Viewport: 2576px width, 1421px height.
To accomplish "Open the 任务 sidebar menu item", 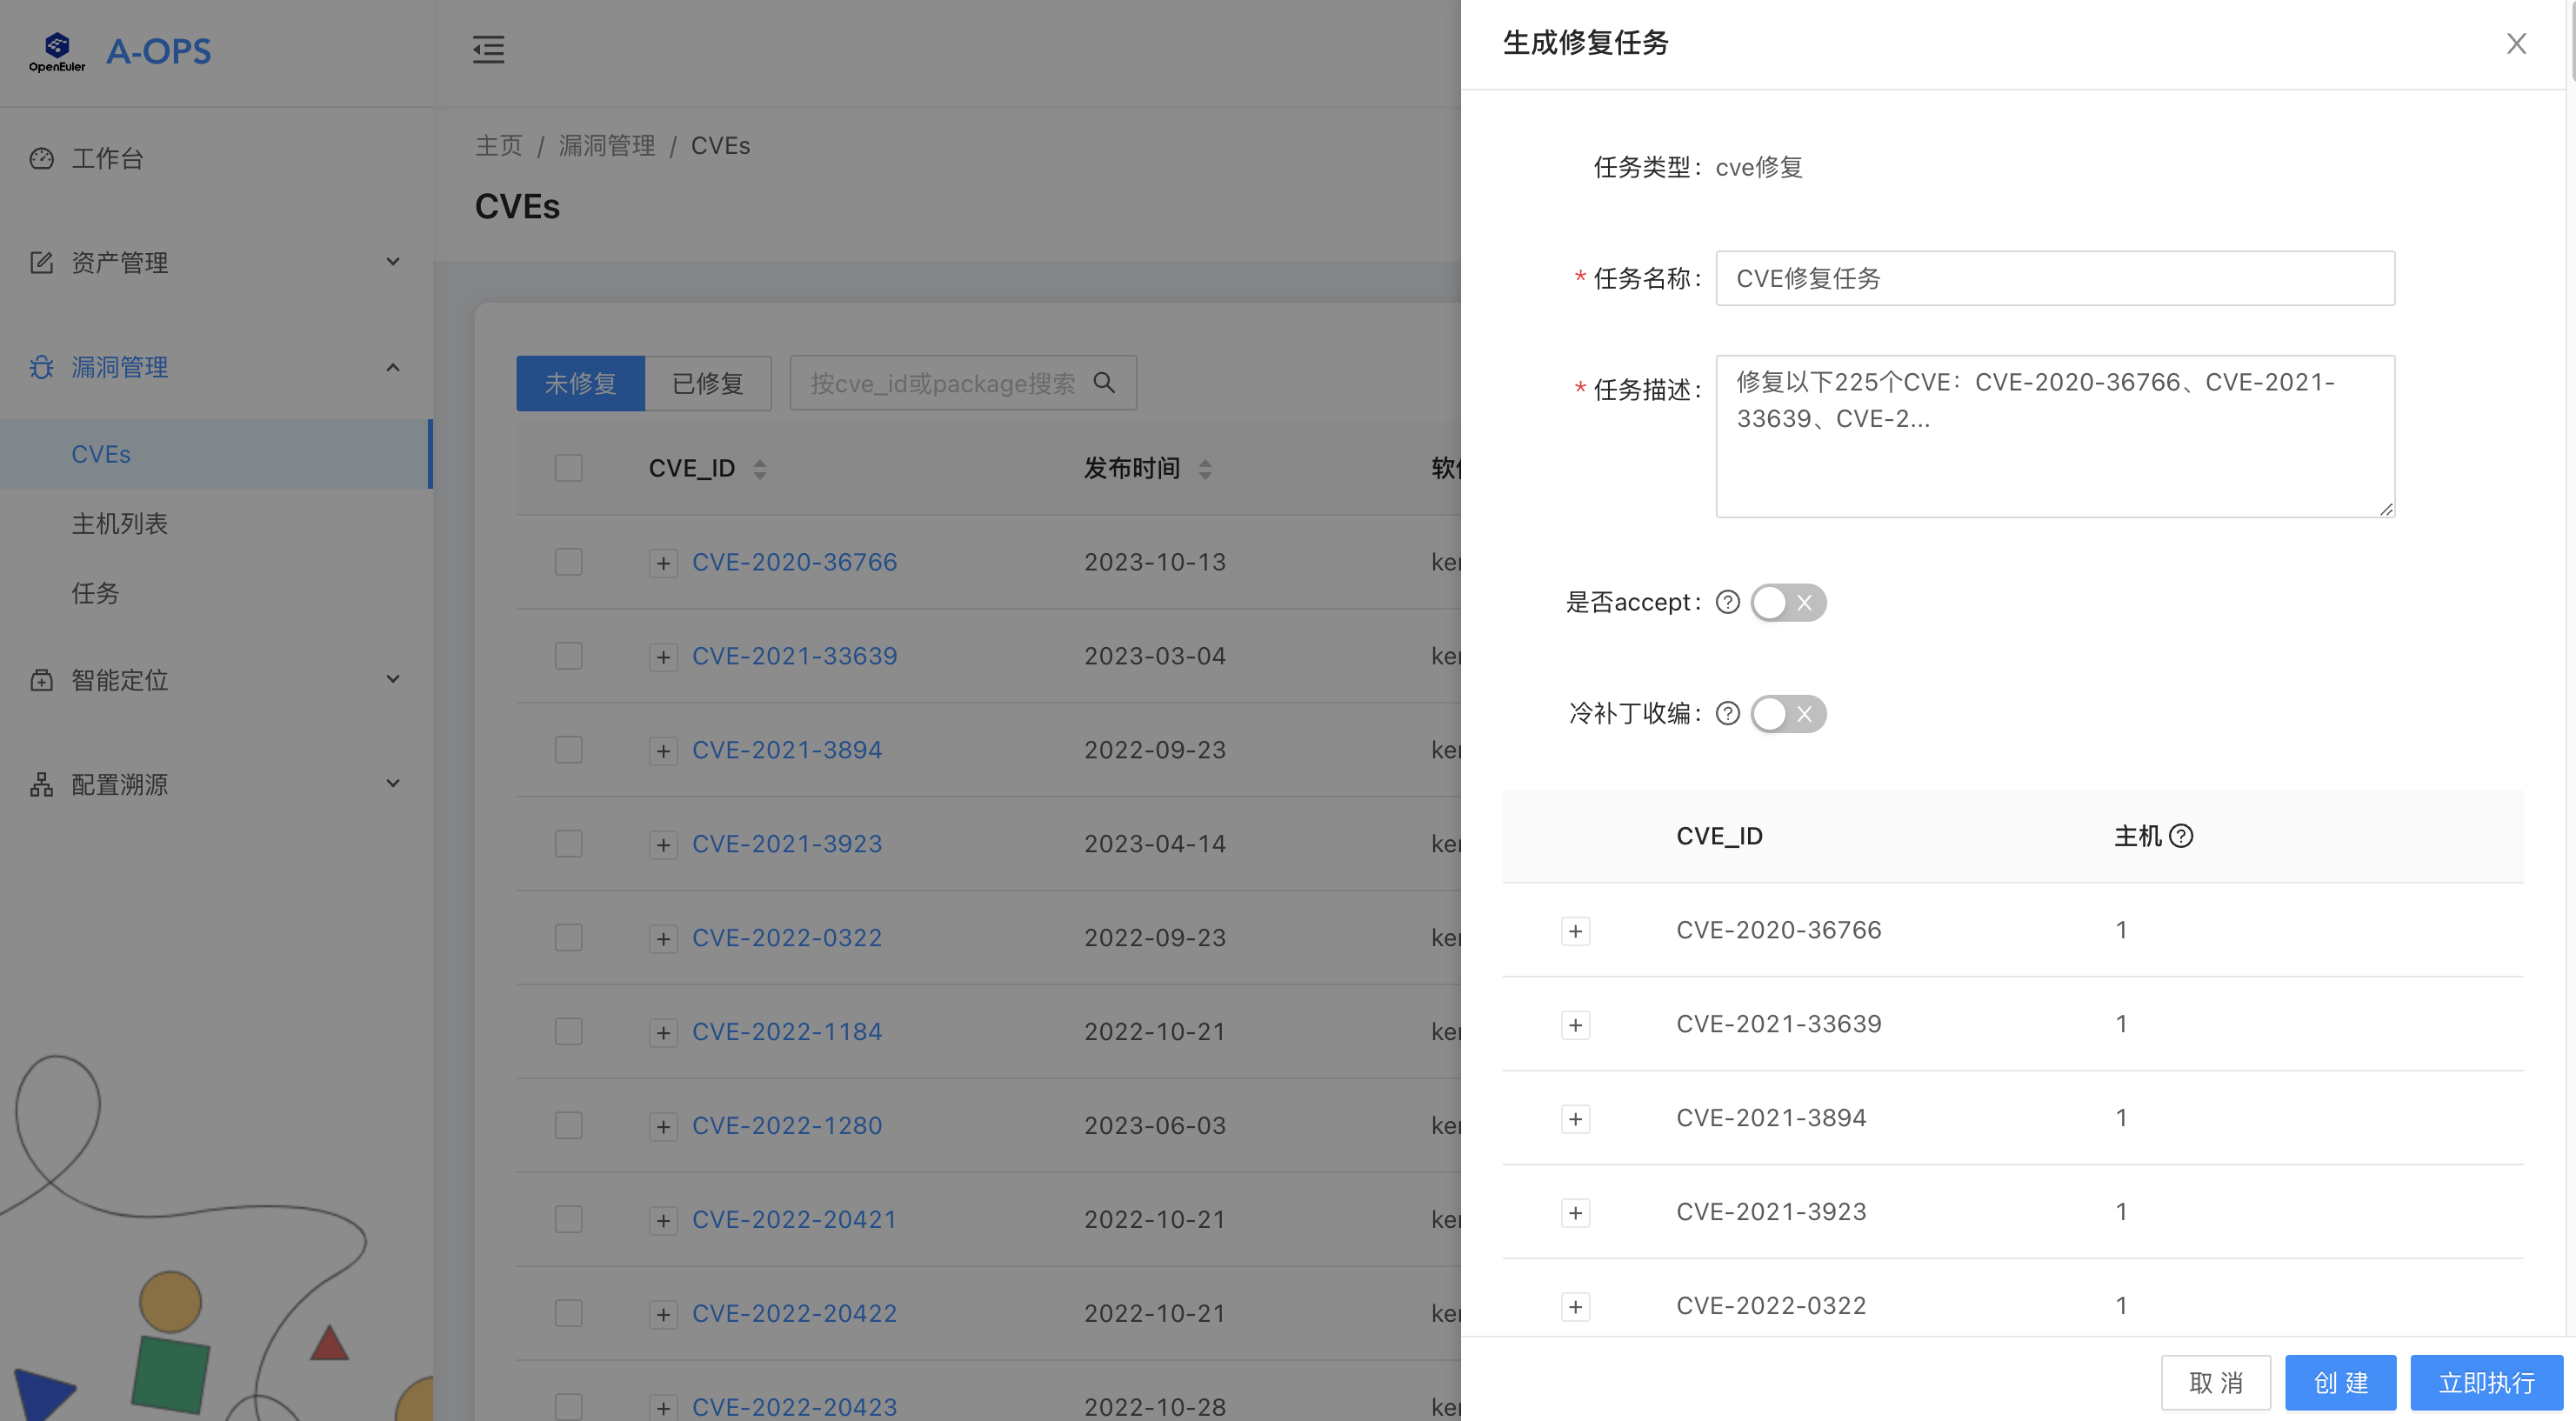I will point(96,593).
